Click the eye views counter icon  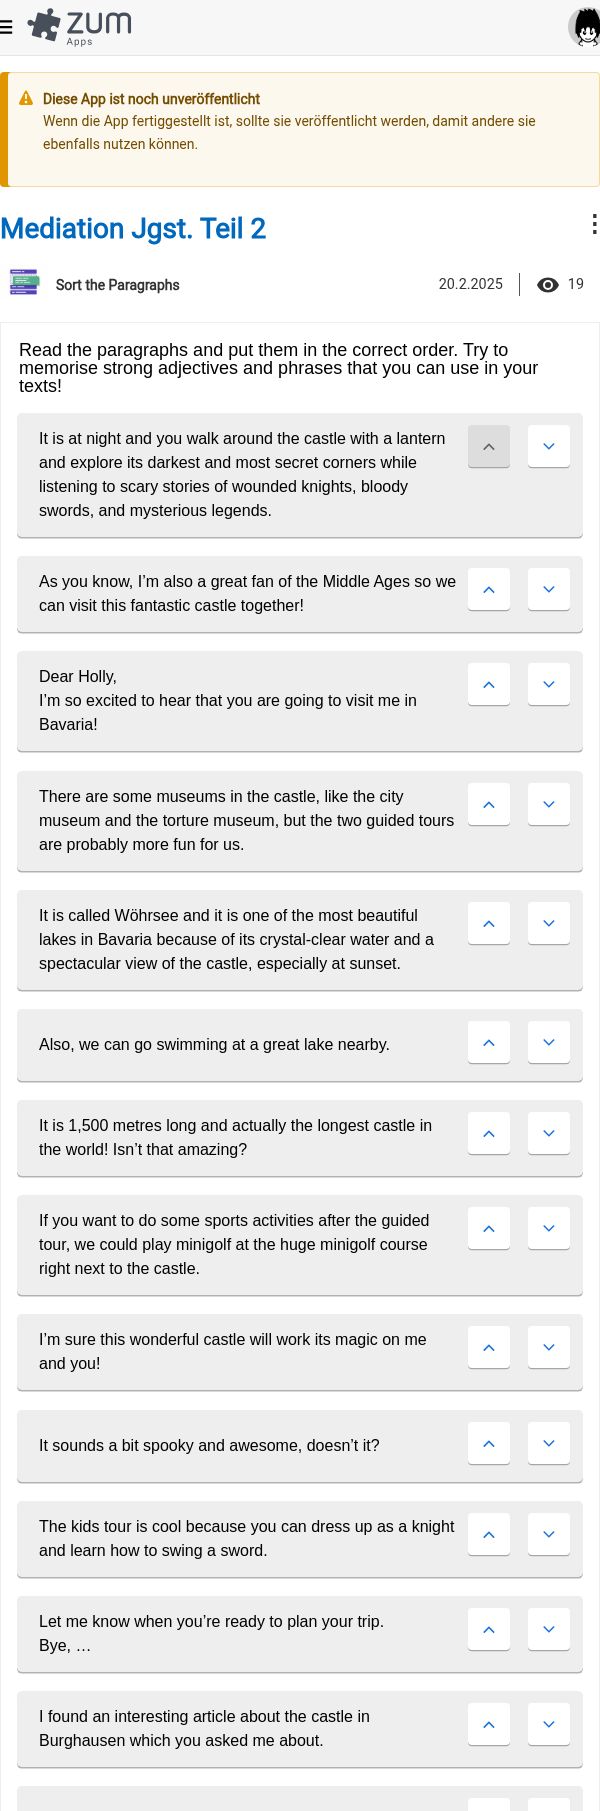(x=547, y=285)
